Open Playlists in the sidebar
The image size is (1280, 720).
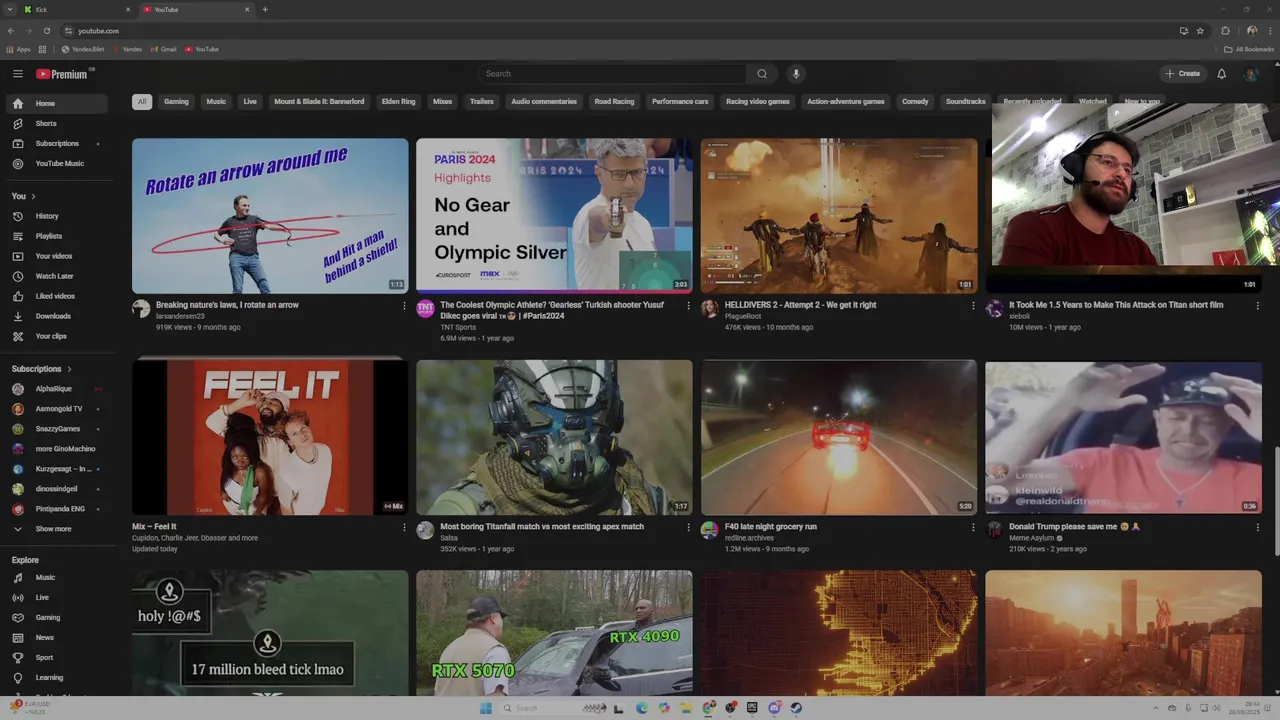point(60,236)
